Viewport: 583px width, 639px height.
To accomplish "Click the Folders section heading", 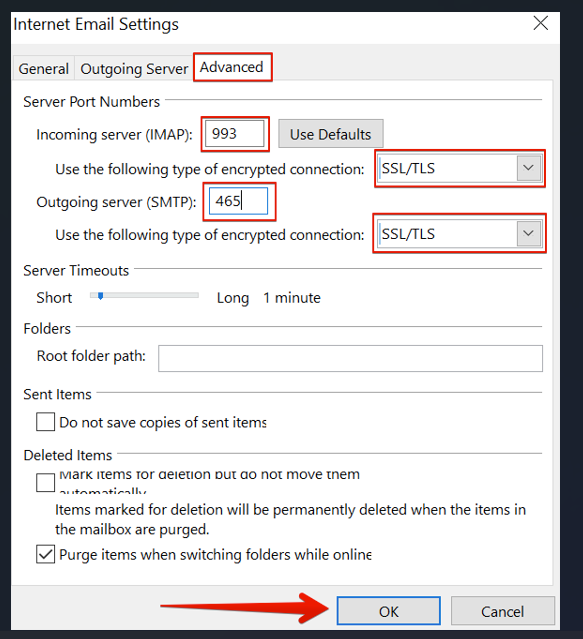I will click(47, 328).
